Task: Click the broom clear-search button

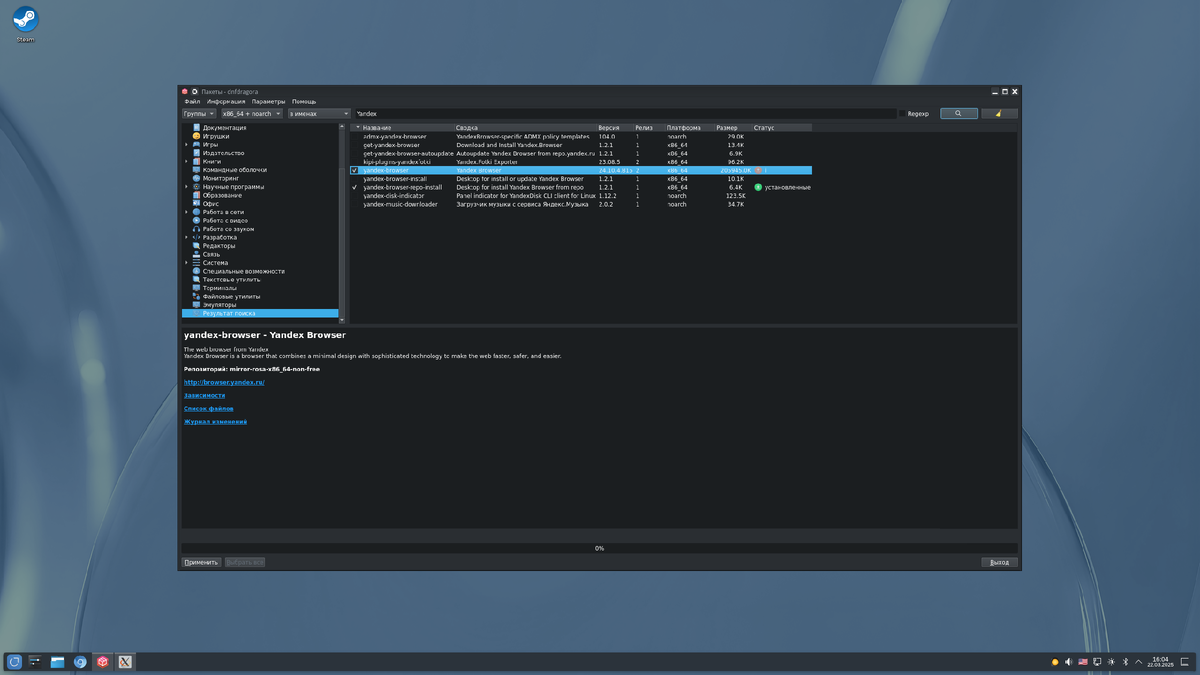Action: [999, 114]
